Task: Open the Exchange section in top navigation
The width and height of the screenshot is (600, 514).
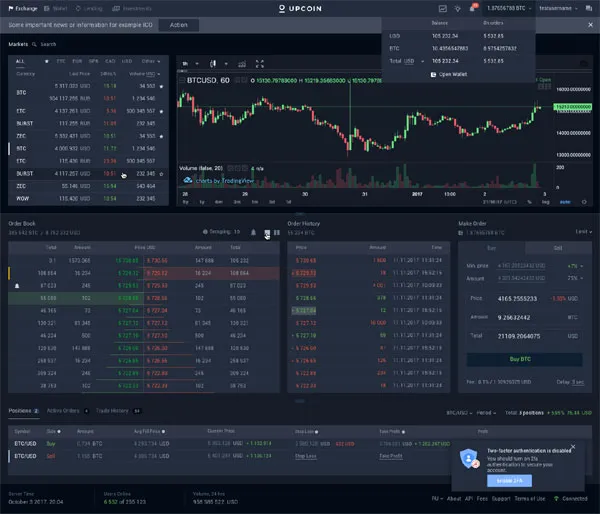Action: [x=23, y=8]
